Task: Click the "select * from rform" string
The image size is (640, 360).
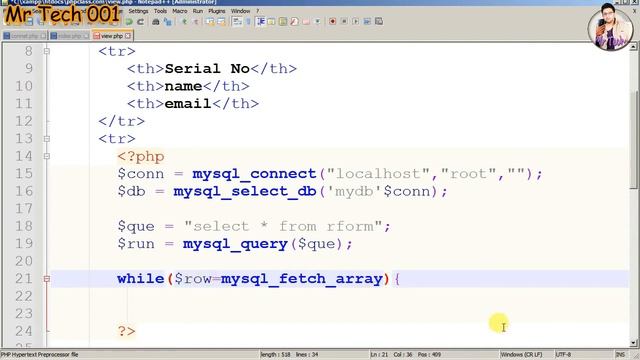Action: (x=283, y=227)
